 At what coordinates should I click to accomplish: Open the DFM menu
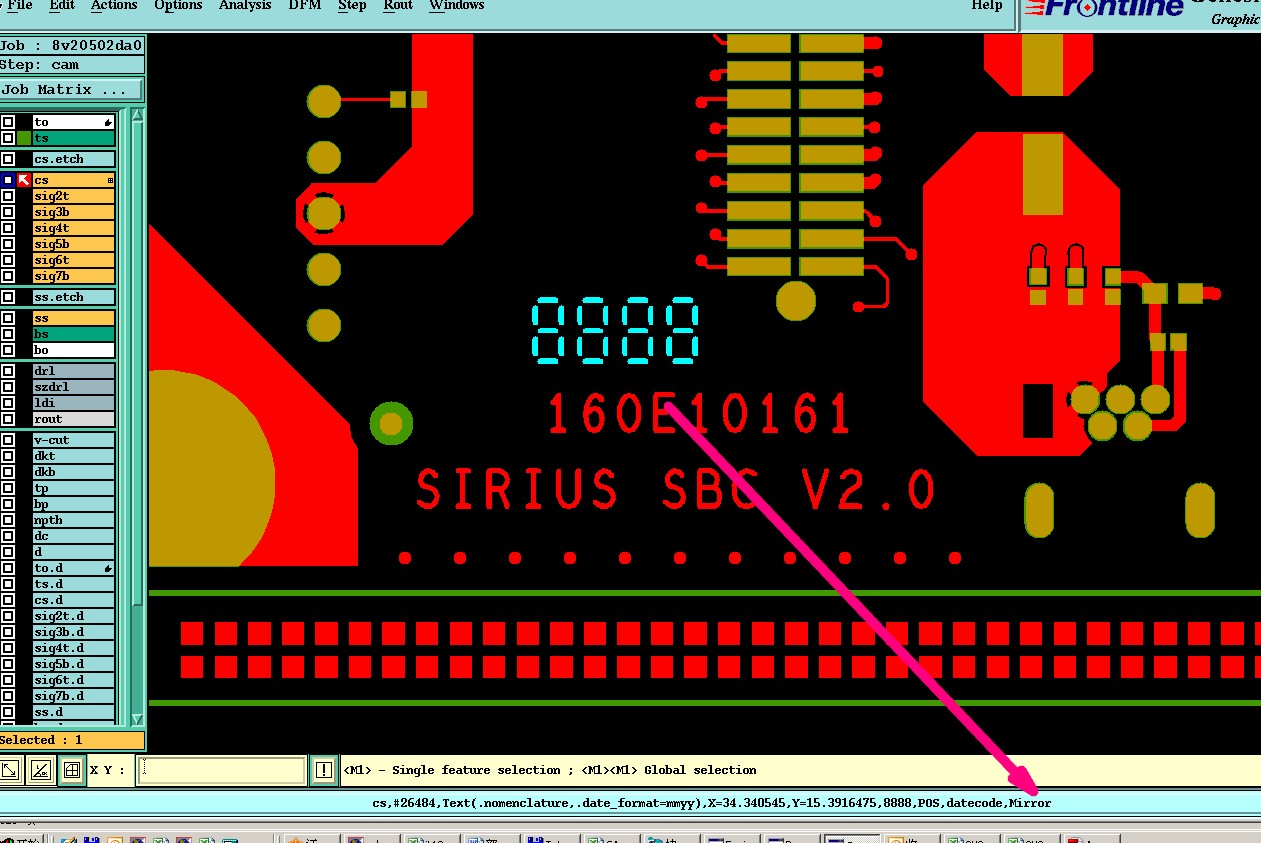[x=305, y=5]
